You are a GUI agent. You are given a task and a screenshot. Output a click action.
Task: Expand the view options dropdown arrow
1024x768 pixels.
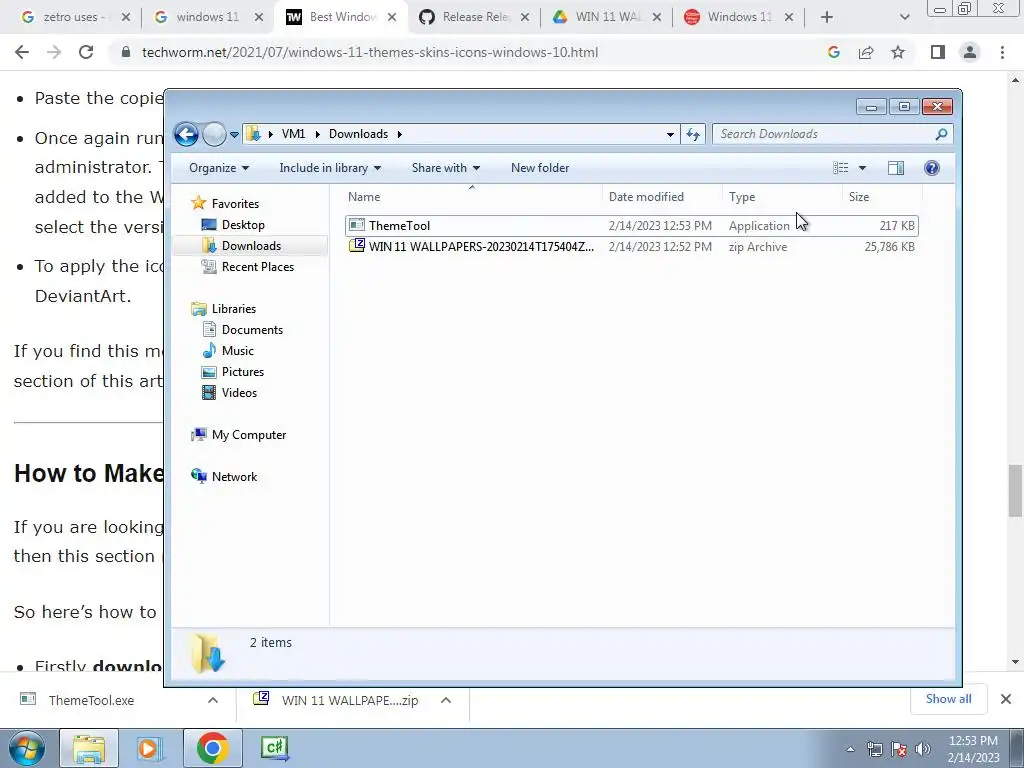(862, 168)
